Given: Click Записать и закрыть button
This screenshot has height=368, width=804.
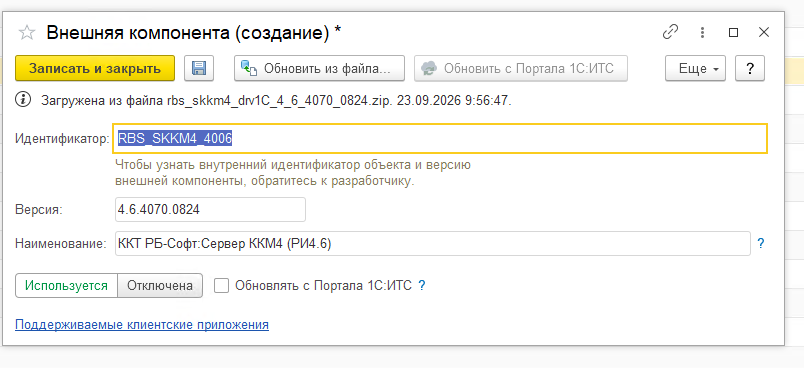Looking at the screenshot, I should (x=95, y=68).
